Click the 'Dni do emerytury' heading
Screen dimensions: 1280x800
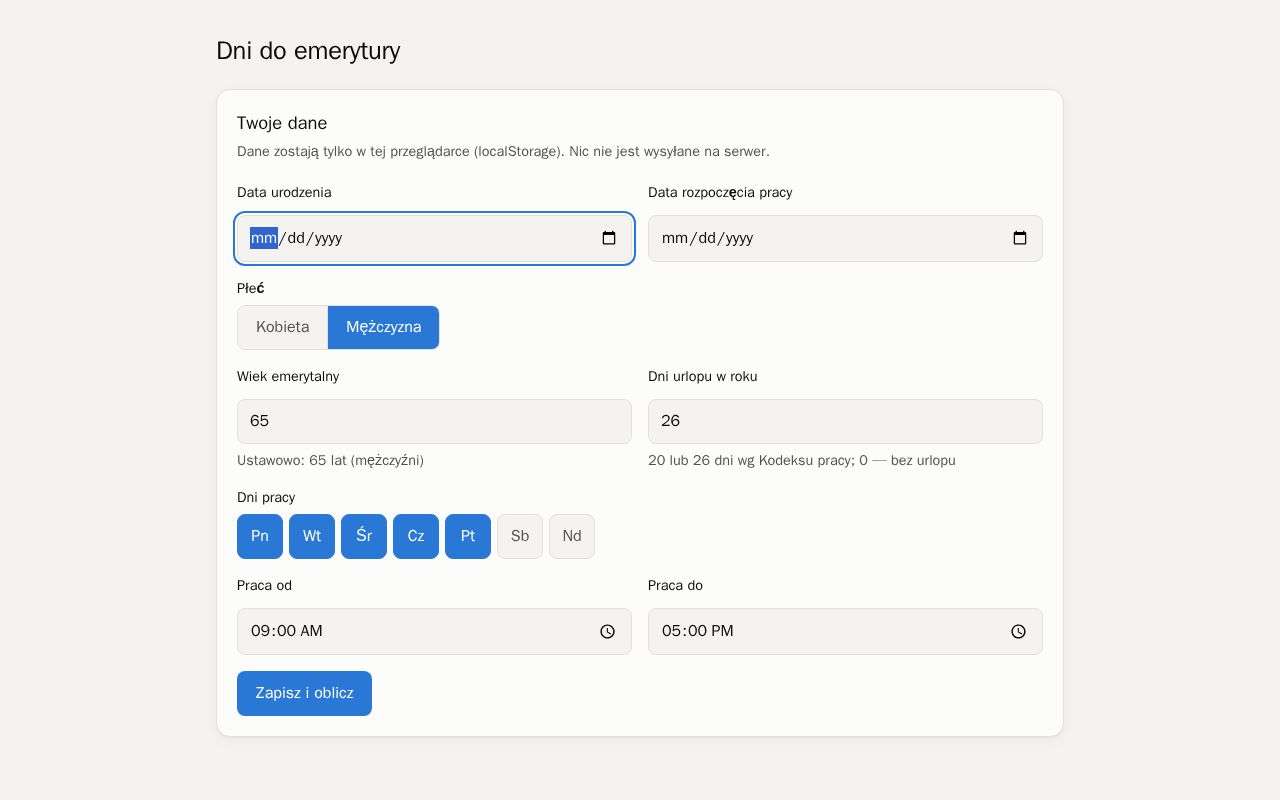[308, 51]
